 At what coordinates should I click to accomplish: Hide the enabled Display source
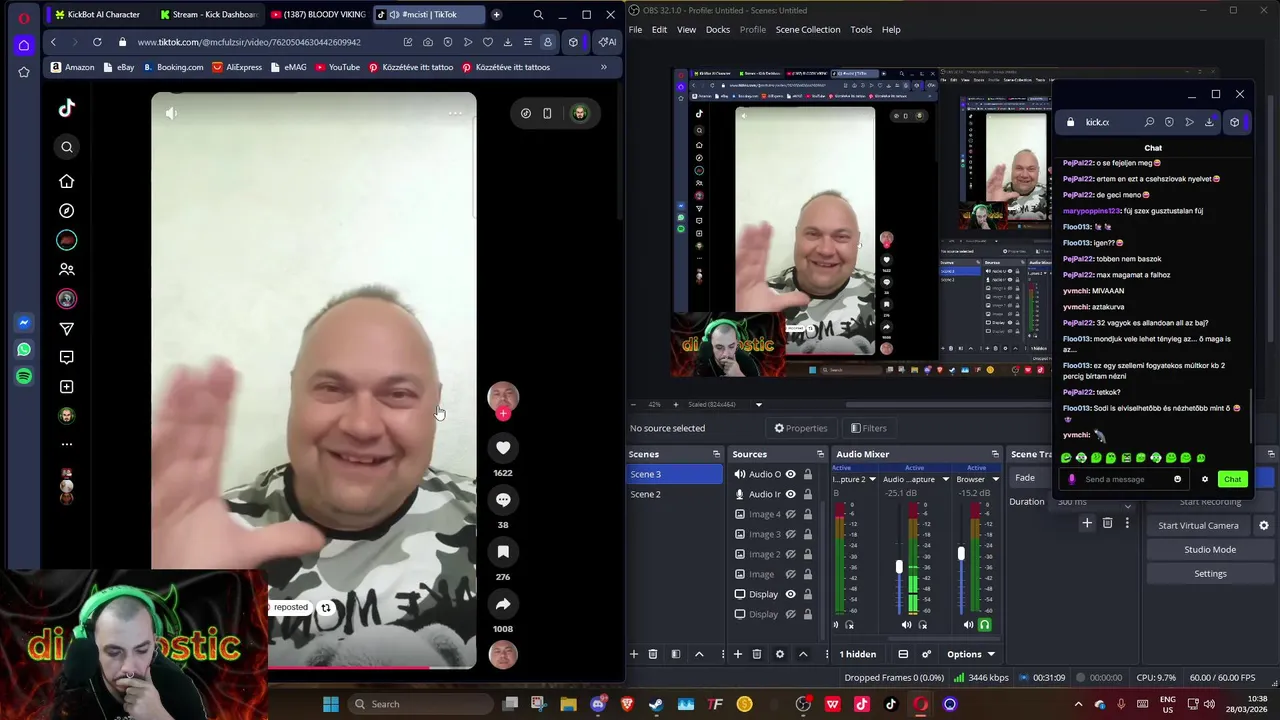tap(790, 594)
